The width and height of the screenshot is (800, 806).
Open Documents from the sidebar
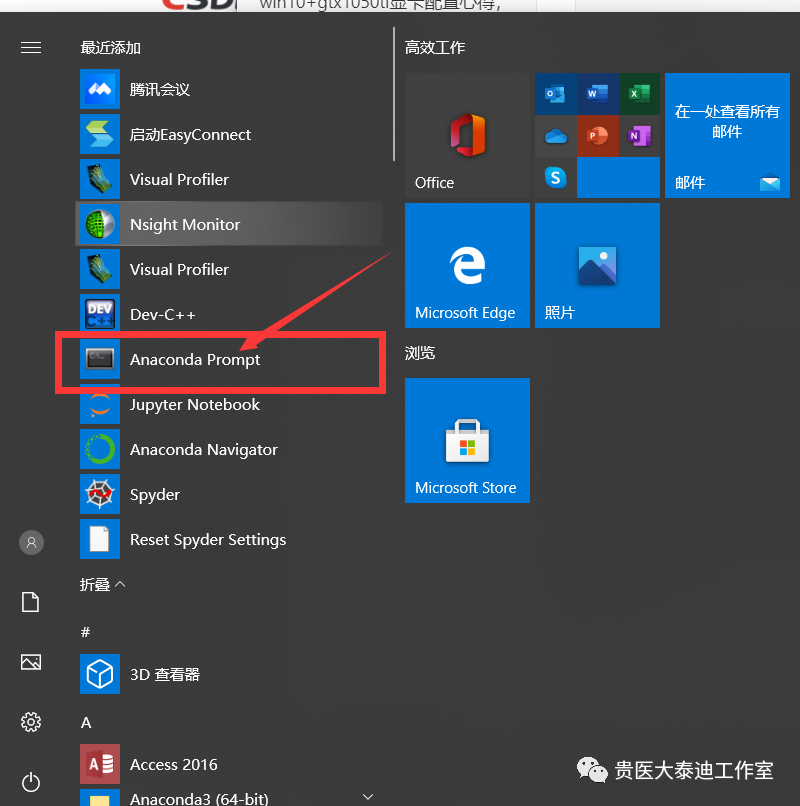pyautogui.click(x=30, y=602)
